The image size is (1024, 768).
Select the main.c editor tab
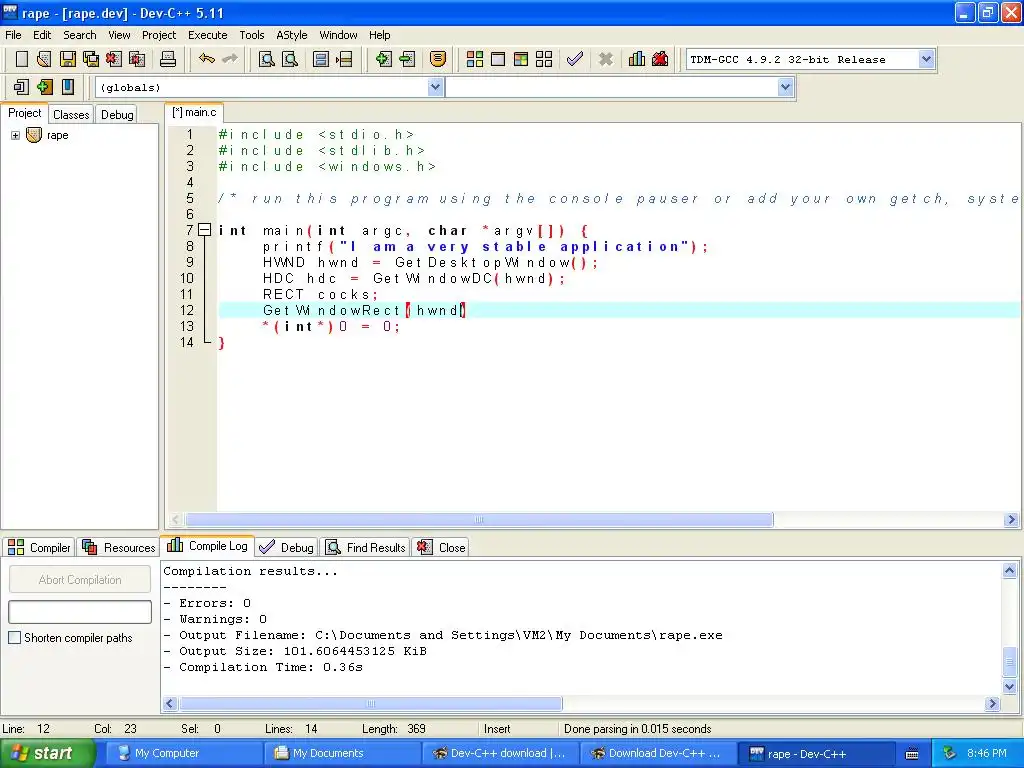[x=195, y=112]
